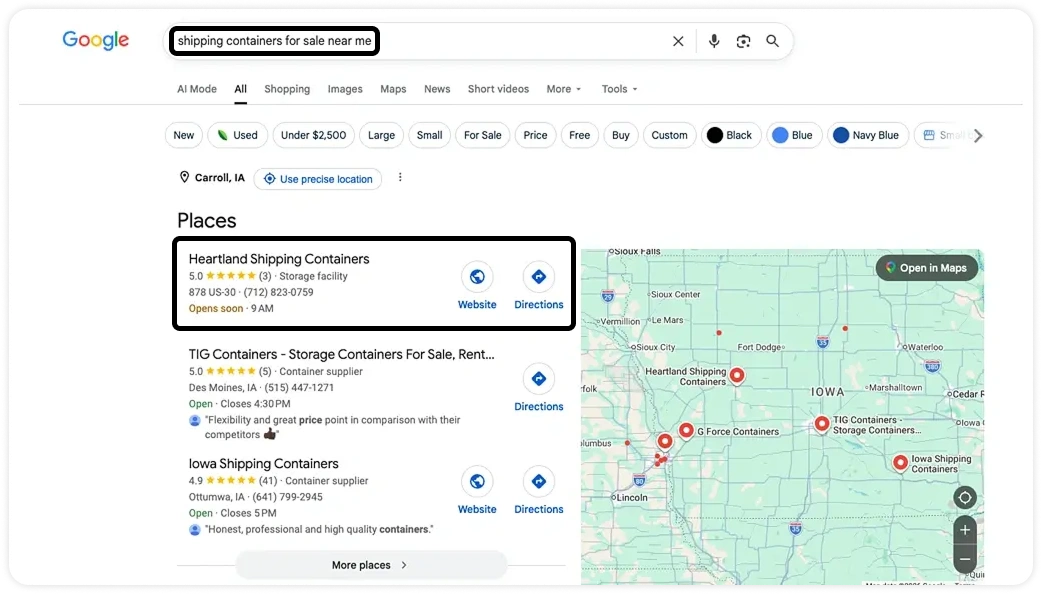This screenshot has width=1042, height=594.
Task: Click the Carroll, IA location text
Action: coord(220,177)
